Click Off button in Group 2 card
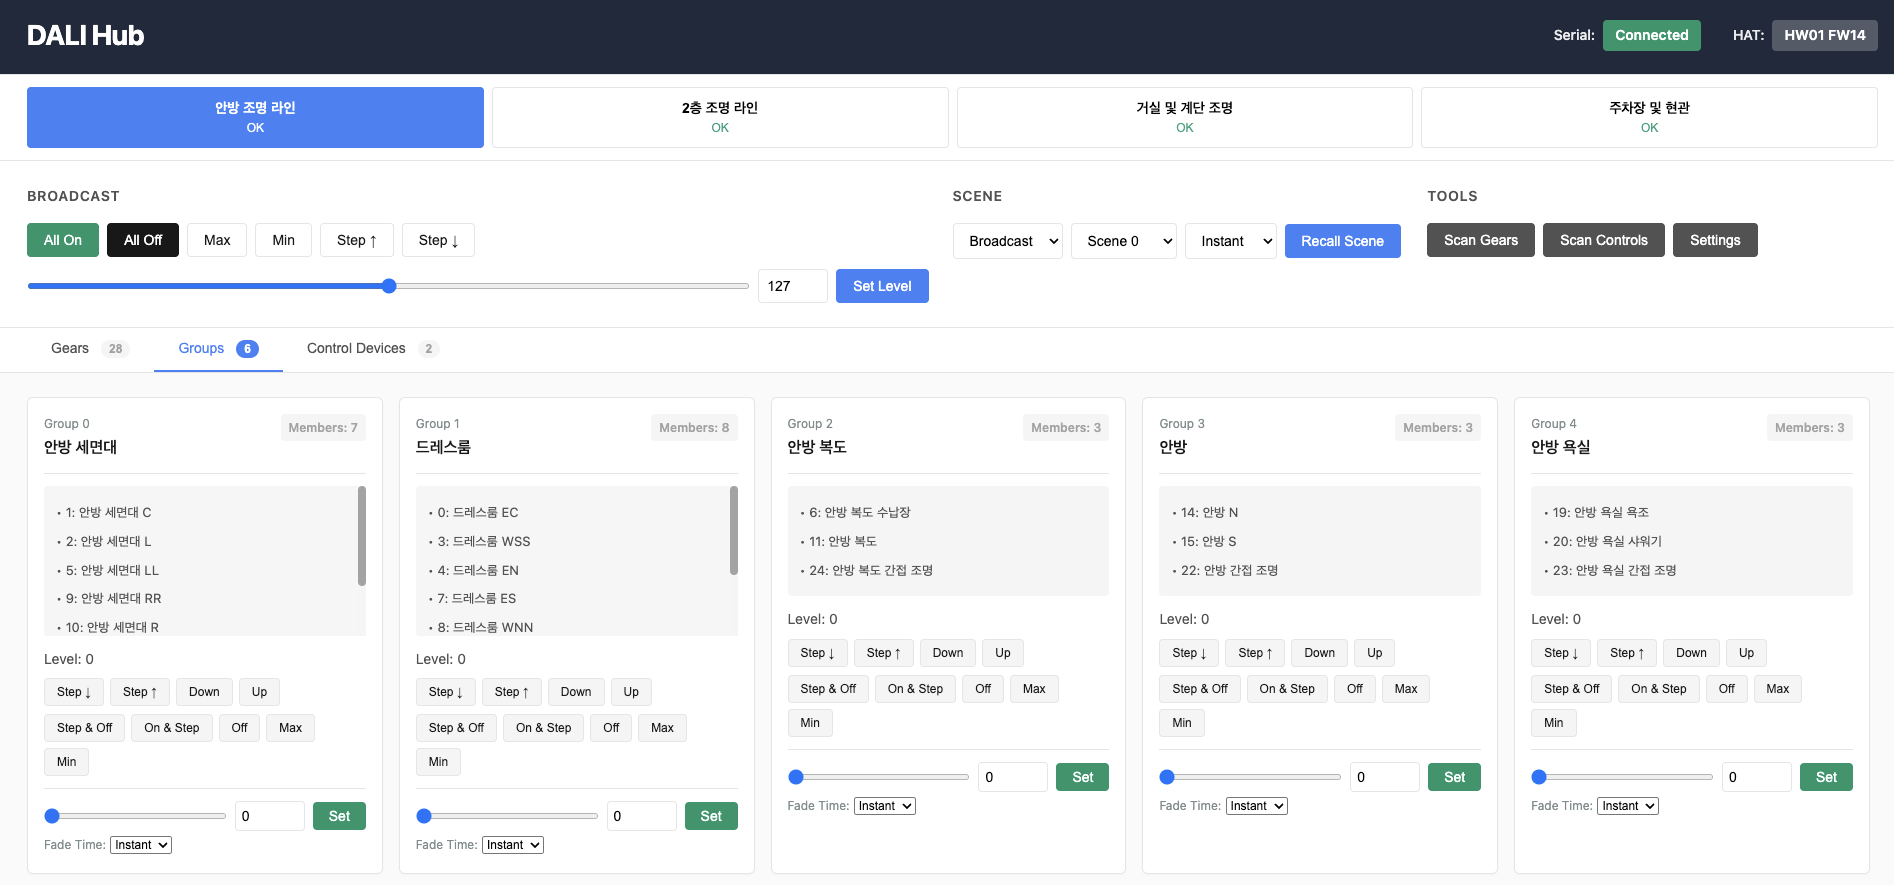Image resolution: width=1894 pixels, height=885 pixels. (x=983, y=689)
